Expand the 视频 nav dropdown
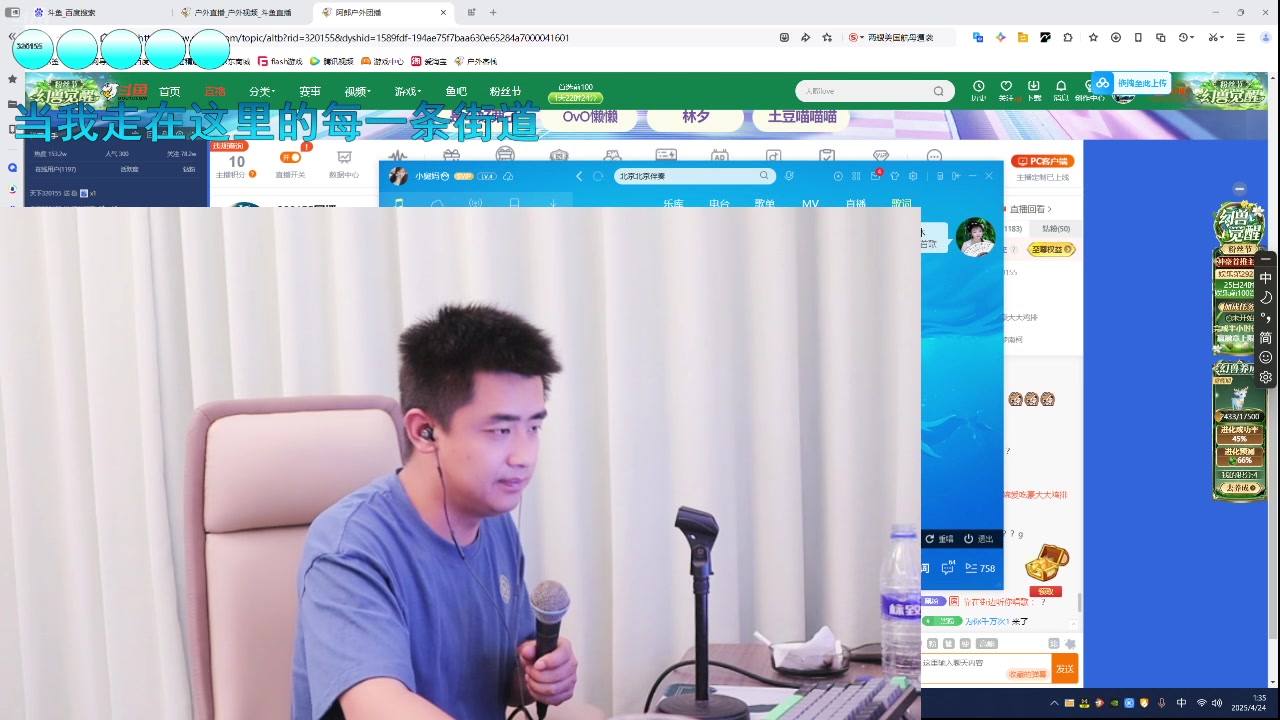1280x720 pixels. [x=357, y=91]
